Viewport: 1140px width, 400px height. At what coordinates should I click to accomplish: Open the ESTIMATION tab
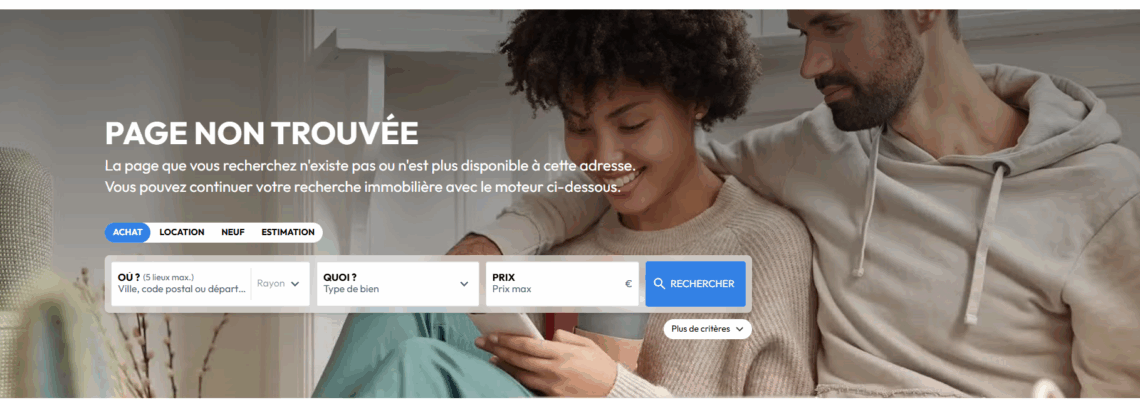(288, 232)
